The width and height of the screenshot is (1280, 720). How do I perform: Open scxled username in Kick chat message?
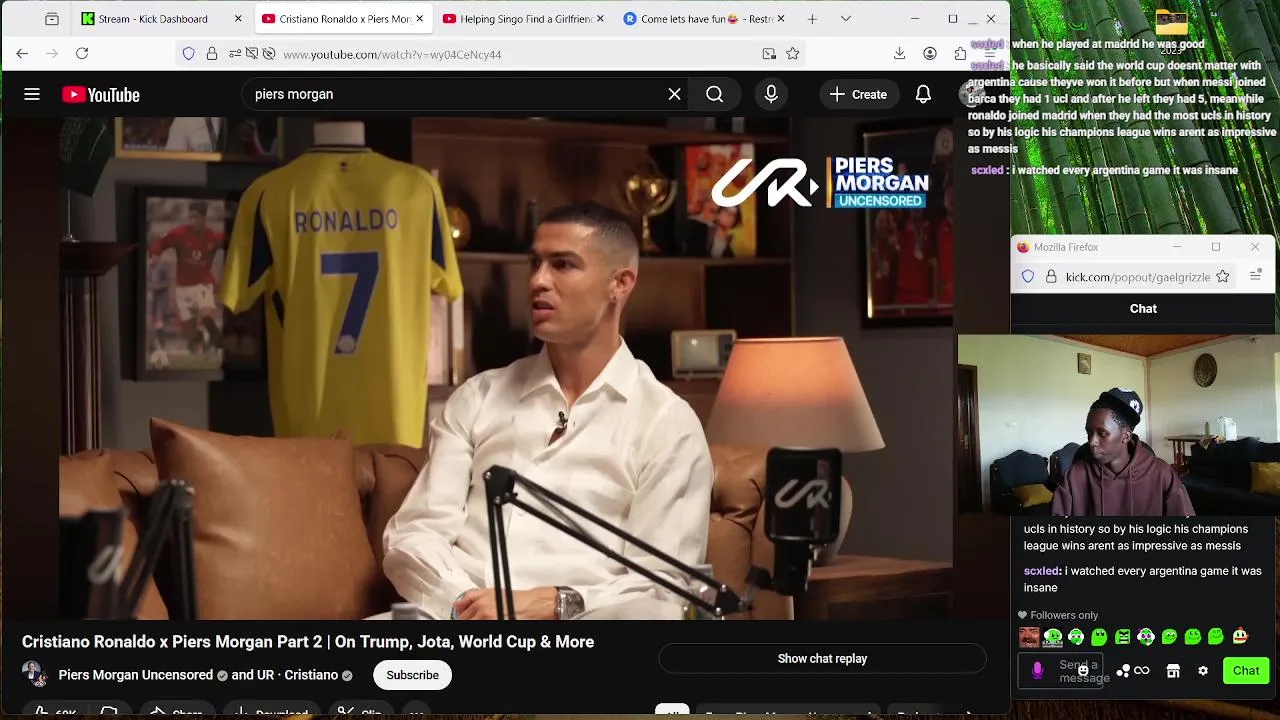click(1041, 571)
